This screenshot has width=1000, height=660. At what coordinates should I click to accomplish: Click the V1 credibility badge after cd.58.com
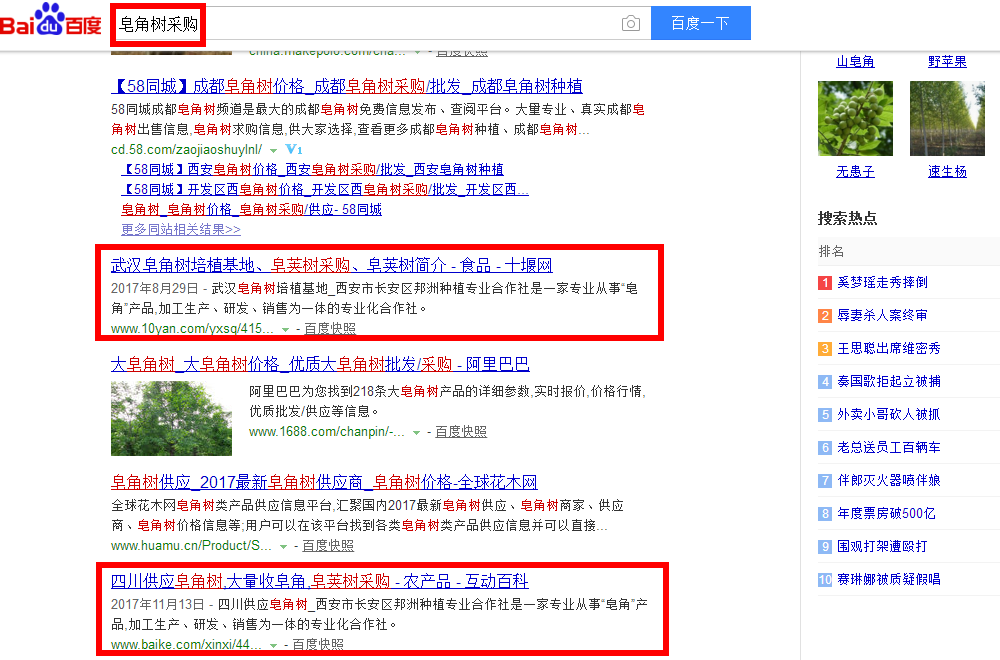[x=294, y=149]
